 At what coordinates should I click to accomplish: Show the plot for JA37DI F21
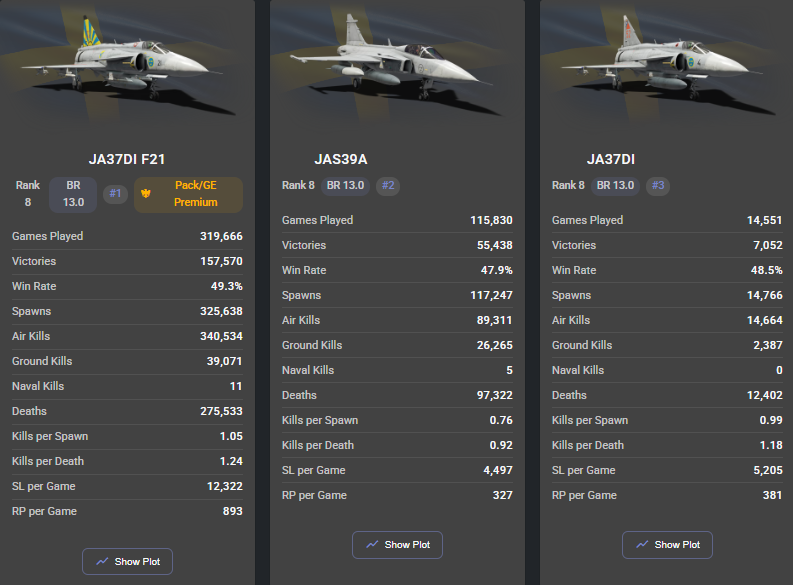(x=128, y=561)
